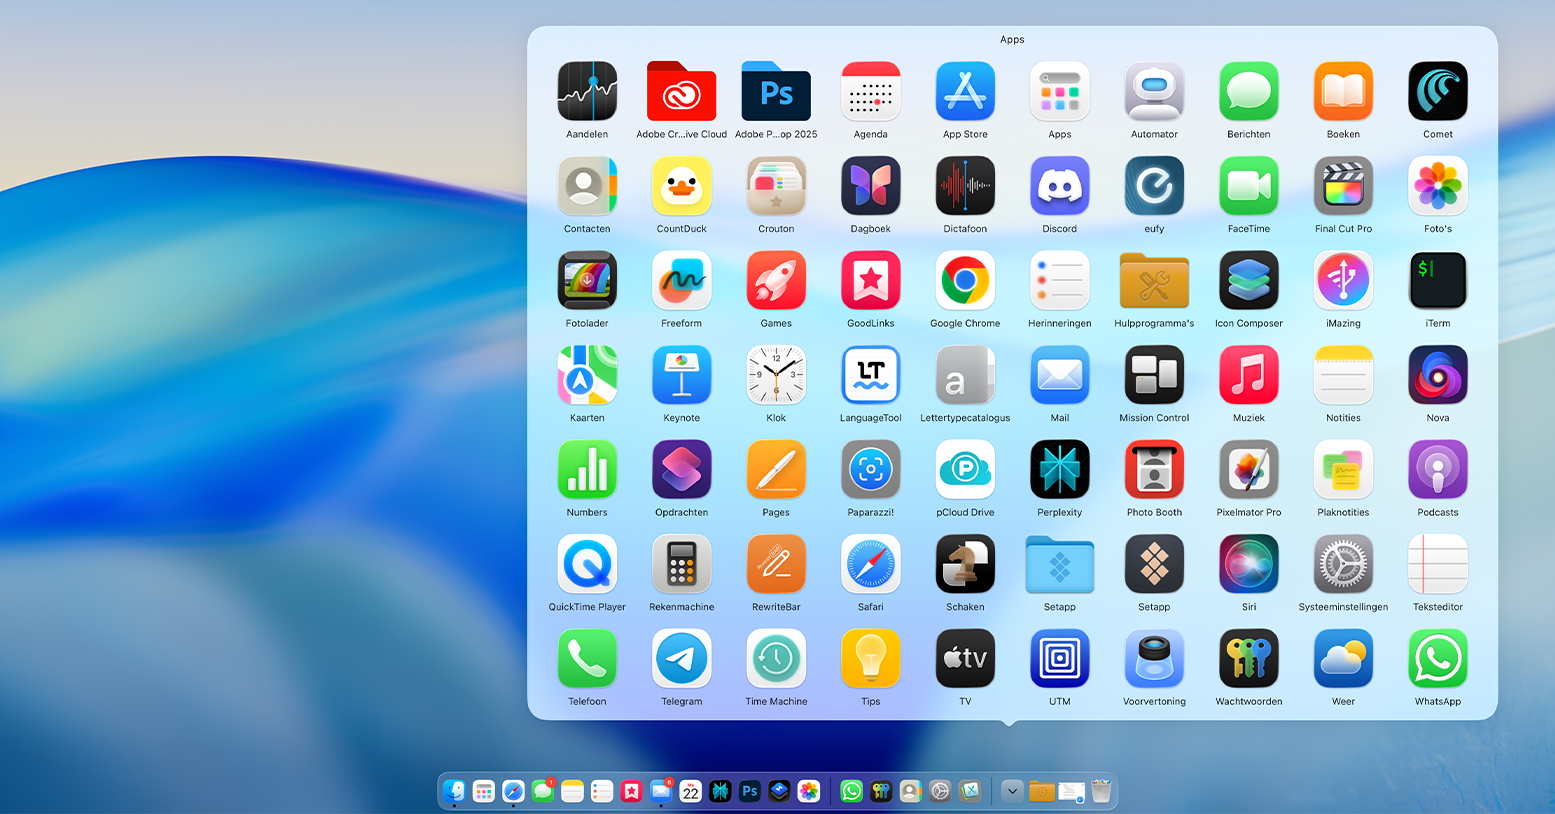1555x814 pixels.
Task: Launch the Opdrachten shortcuts app
Action: (681, 469)
